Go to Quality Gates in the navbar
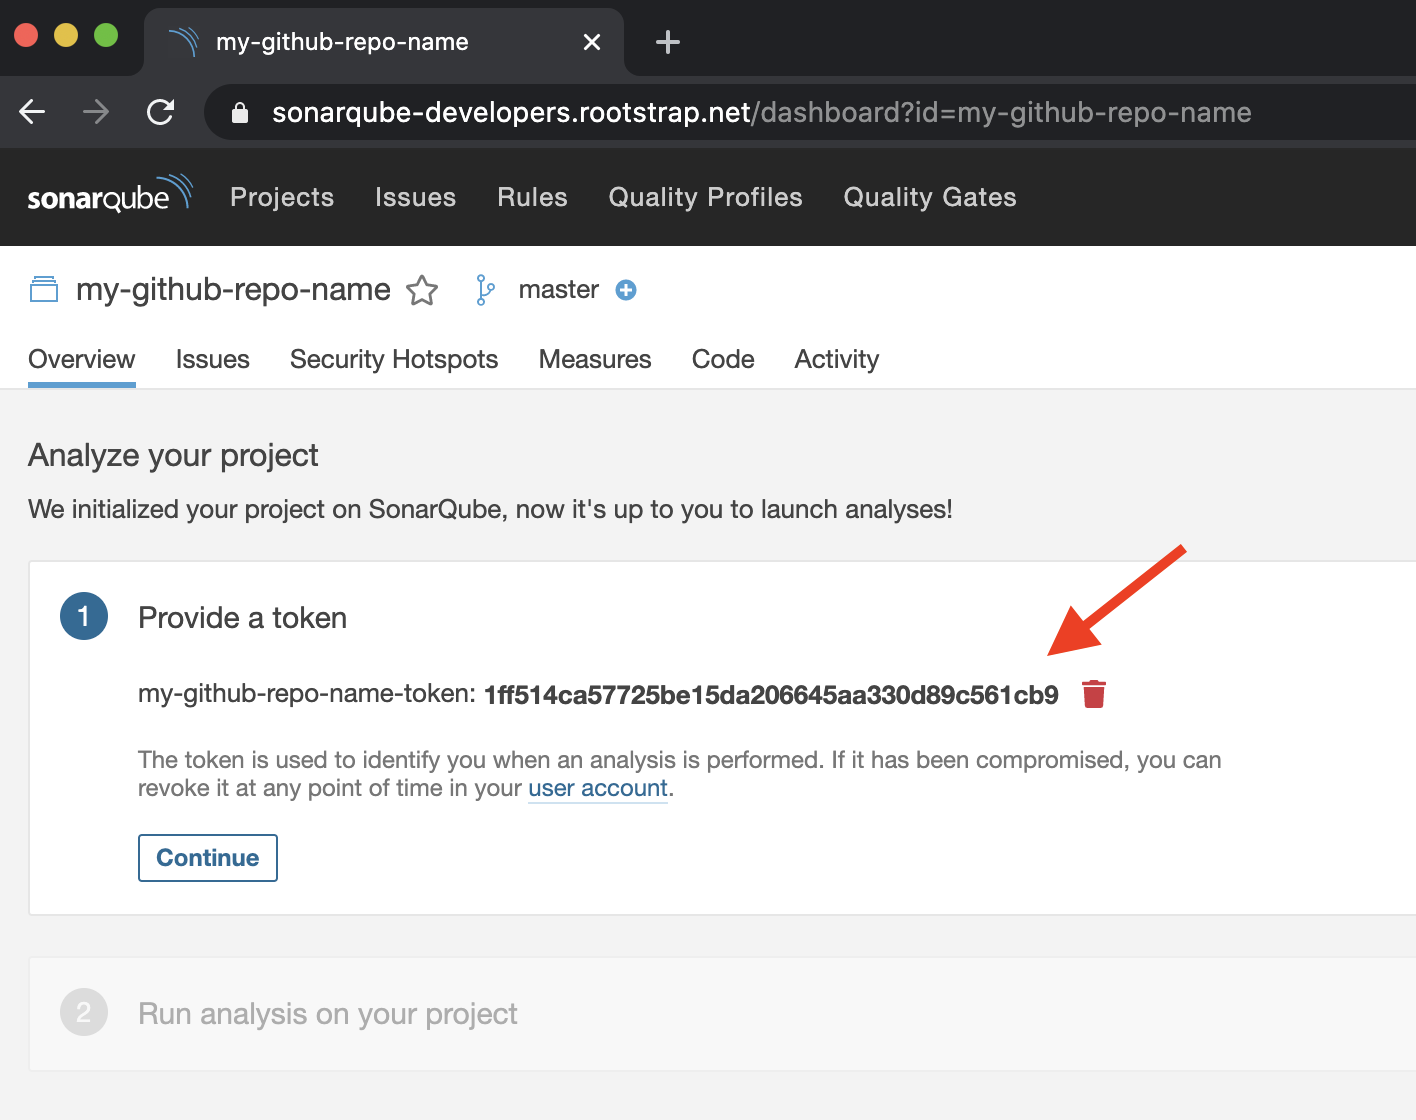 click(x=929, y=197)
